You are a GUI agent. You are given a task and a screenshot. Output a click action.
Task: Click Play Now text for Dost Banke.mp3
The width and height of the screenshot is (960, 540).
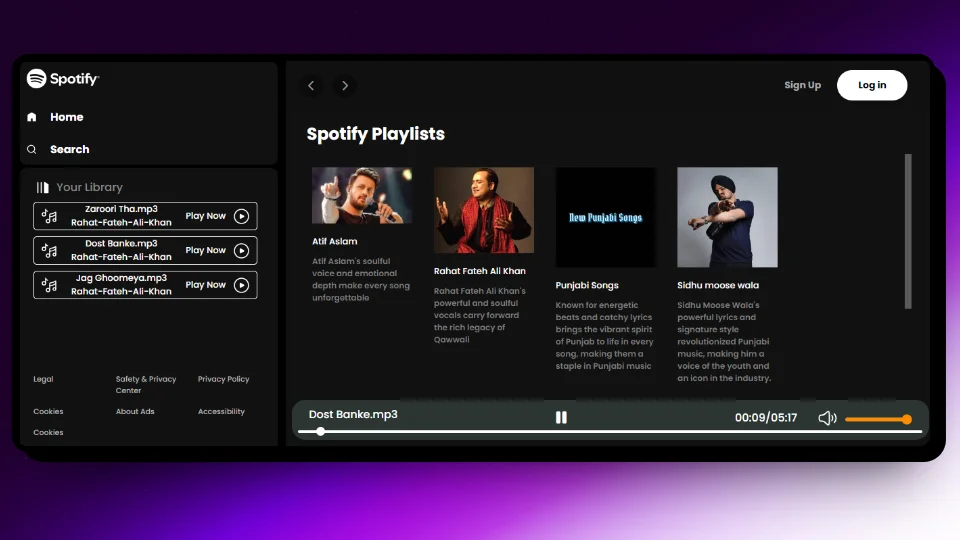click(206, 250)
